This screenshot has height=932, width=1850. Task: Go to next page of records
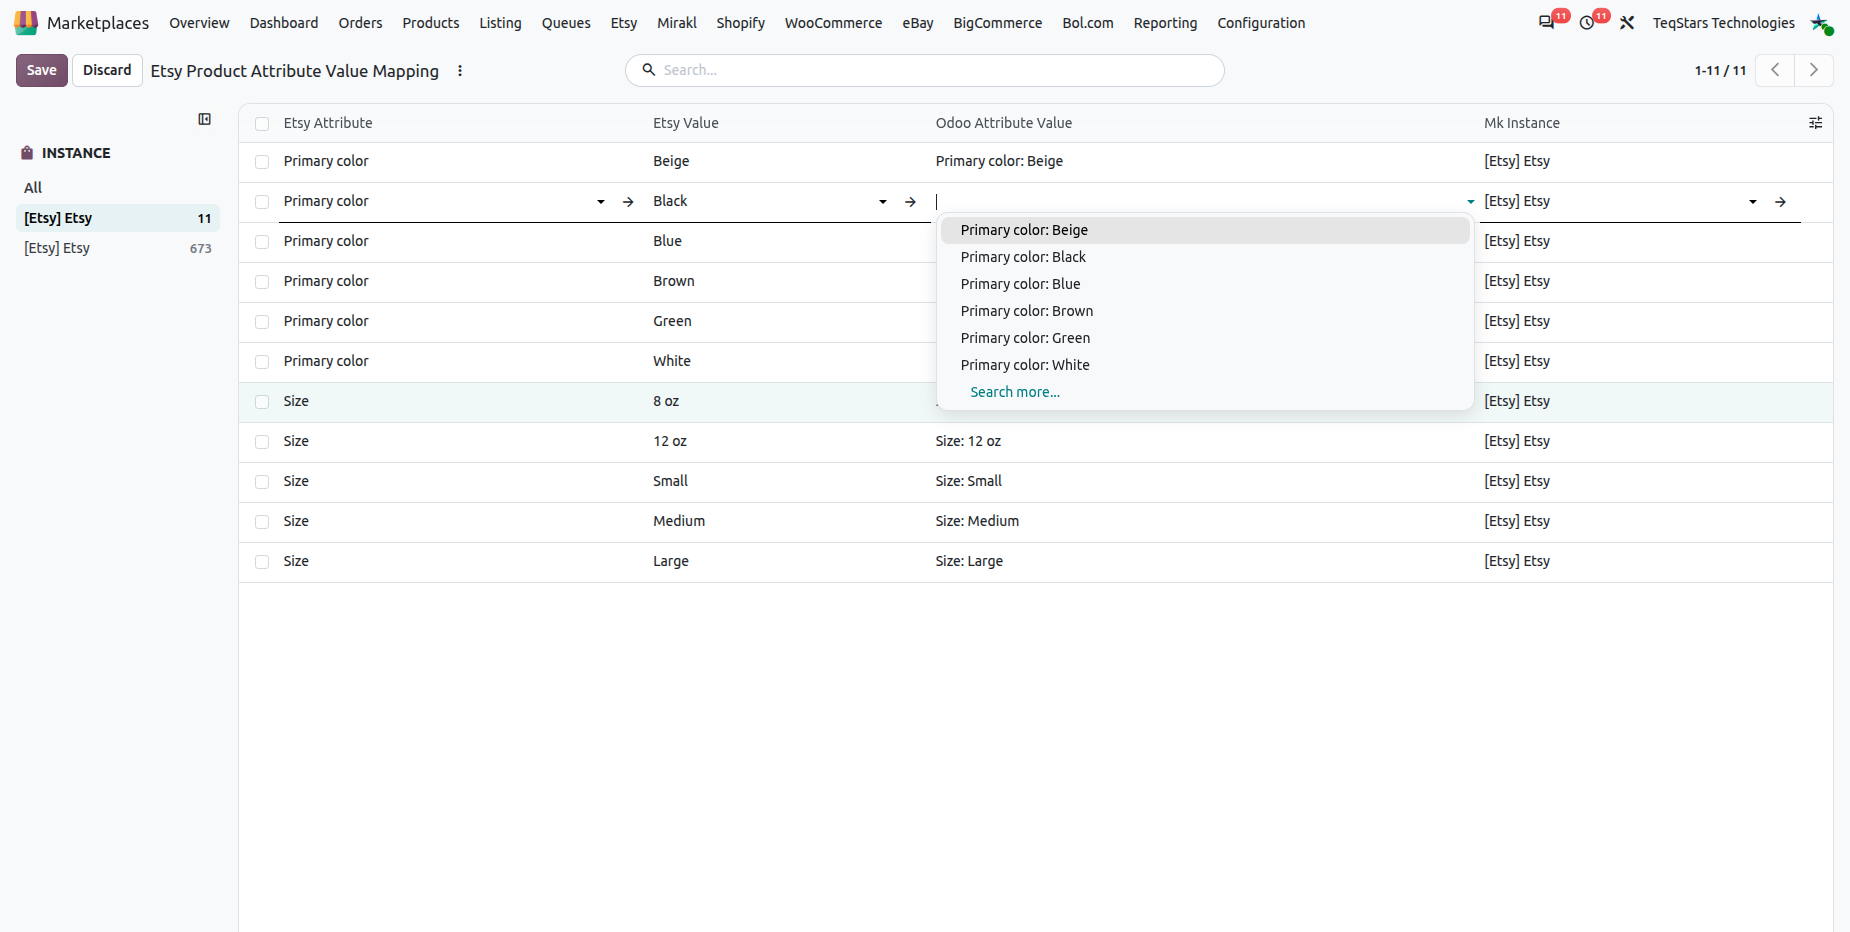click(1814, 70)
